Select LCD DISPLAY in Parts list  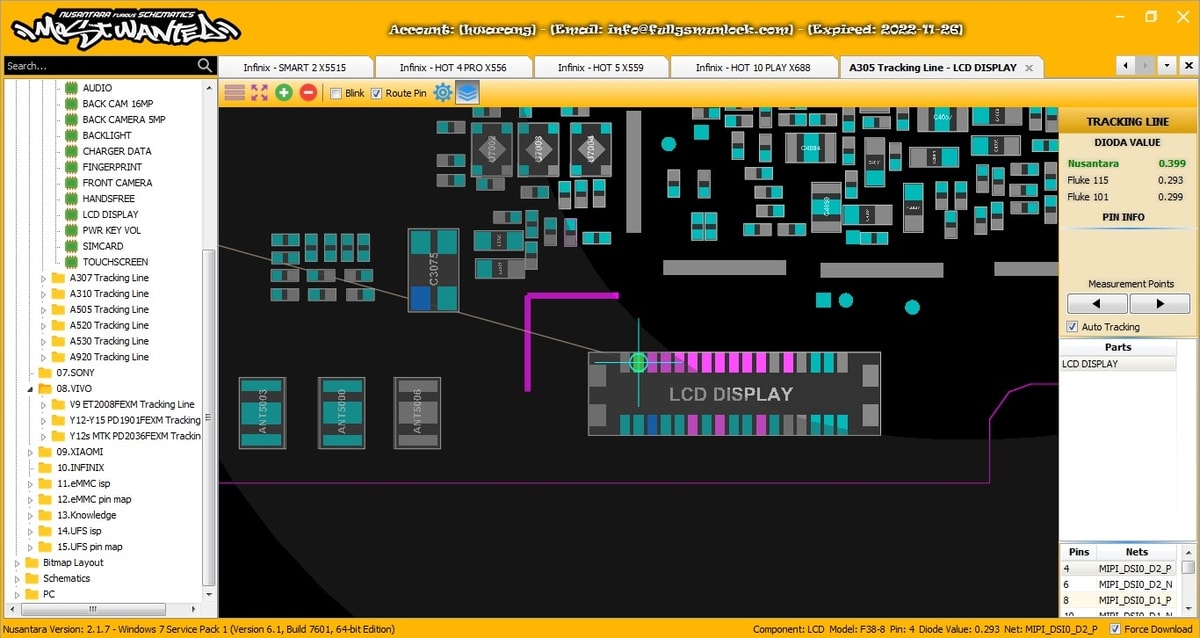click(x=1117, y=364)
